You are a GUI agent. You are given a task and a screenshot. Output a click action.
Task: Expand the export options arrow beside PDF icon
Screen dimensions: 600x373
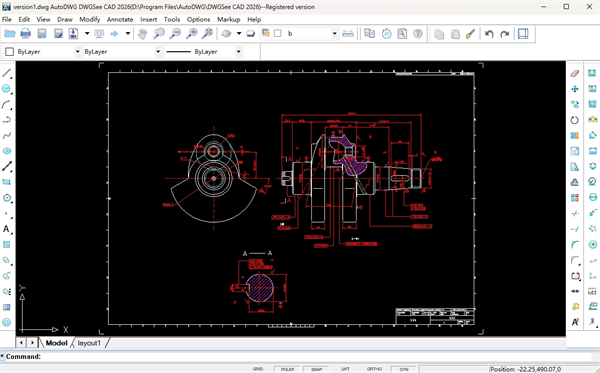coord(87,34)
